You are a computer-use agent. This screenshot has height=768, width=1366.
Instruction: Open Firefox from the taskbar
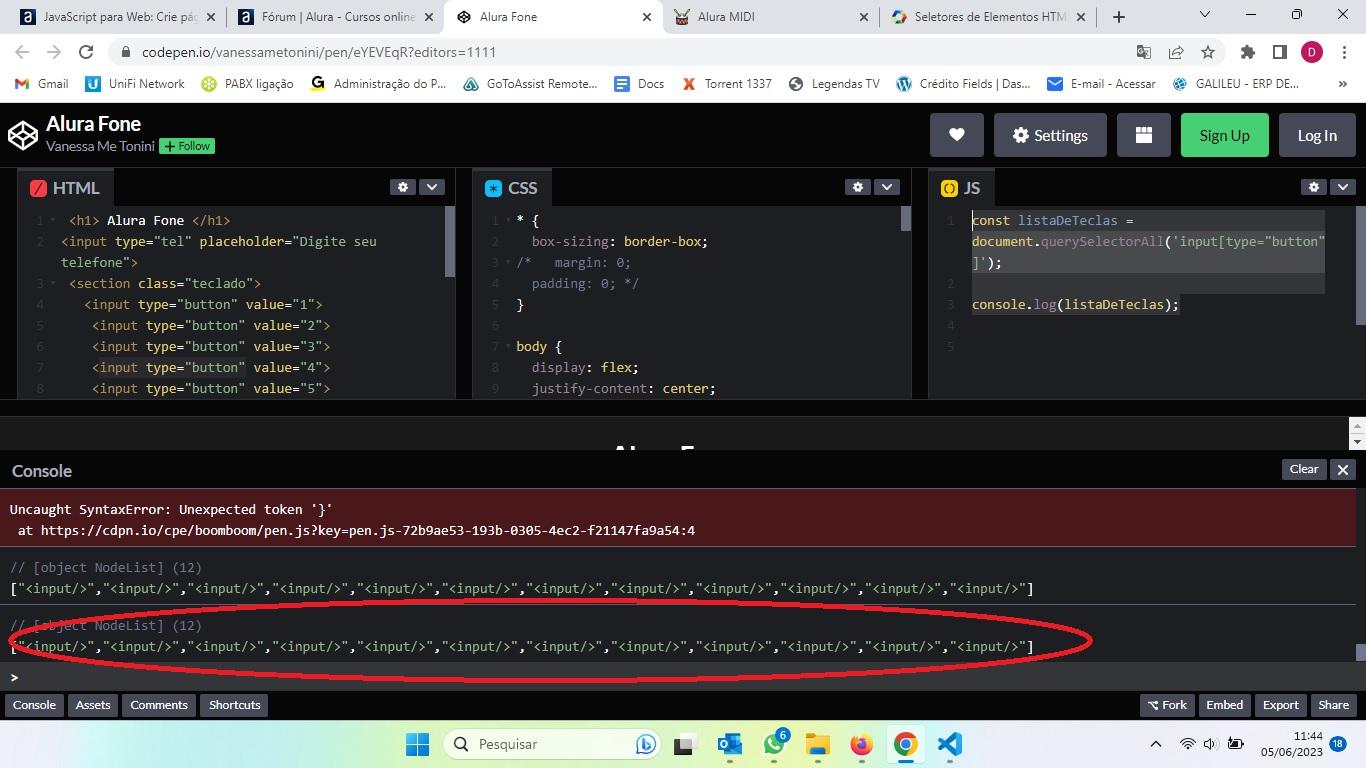click(861, 744)
